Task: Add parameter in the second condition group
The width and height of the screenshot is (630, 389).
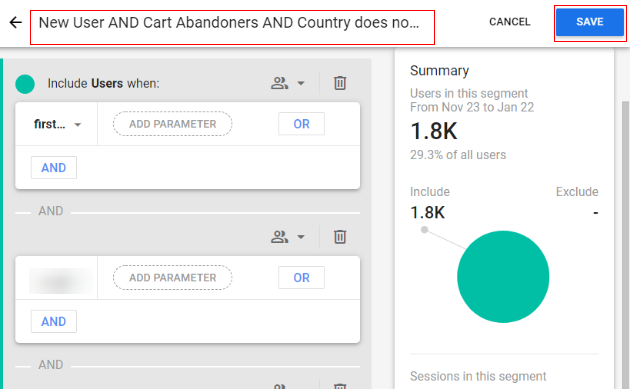Action: (x=172, y=277)
